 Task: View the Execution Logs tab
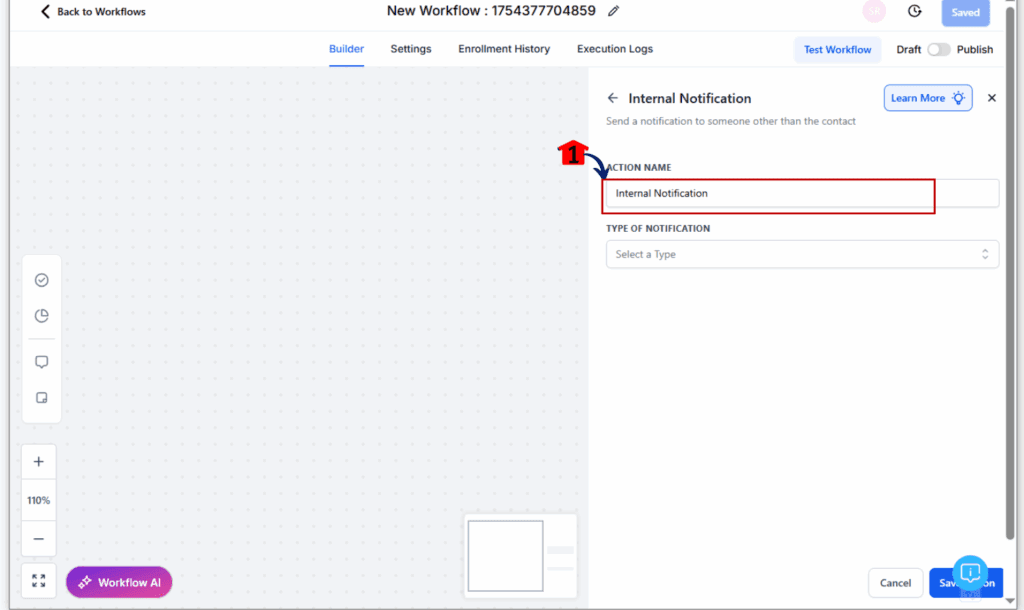pos(615,49)
